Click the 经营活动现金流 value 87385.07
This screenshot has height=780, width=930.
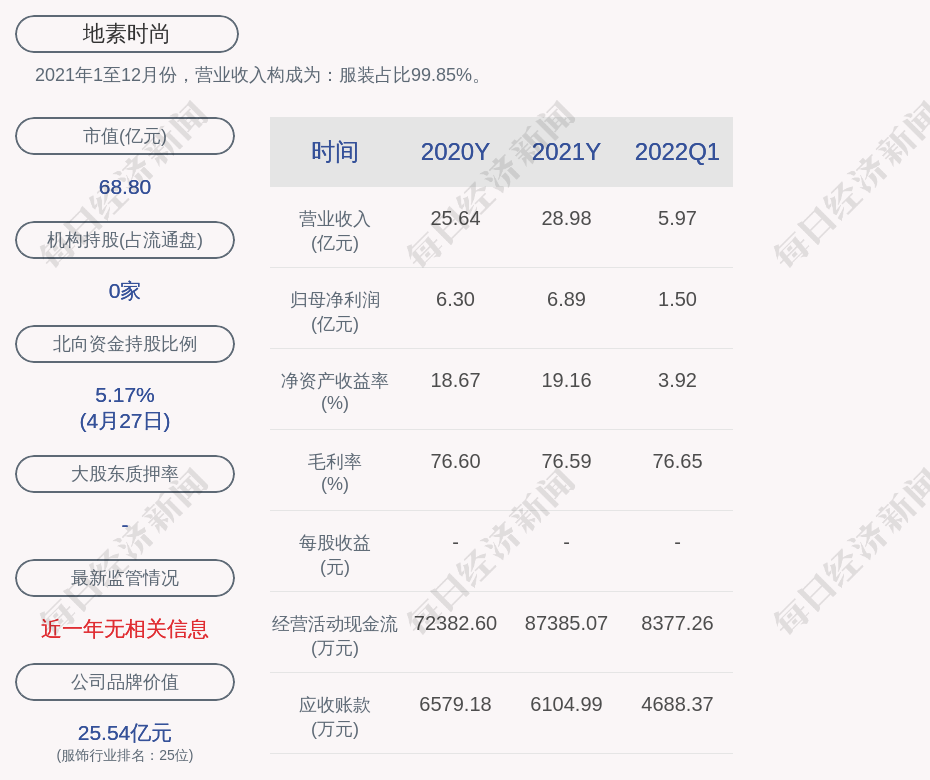coord(566,623)
